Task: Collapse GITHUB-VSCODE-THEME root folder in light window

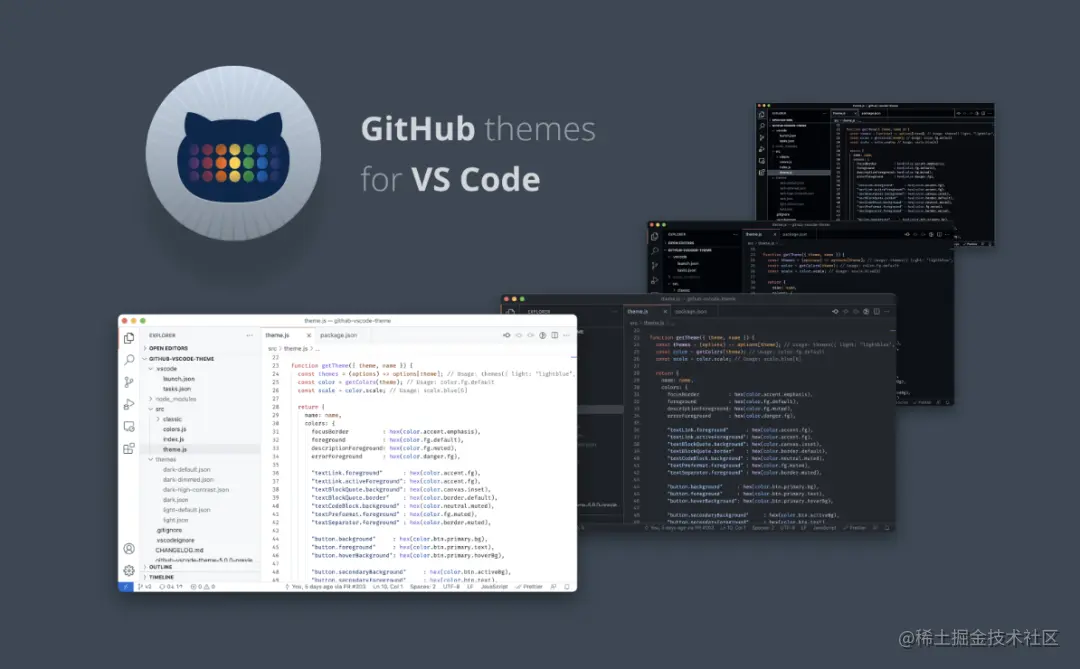Action: [x=180, y=358]
